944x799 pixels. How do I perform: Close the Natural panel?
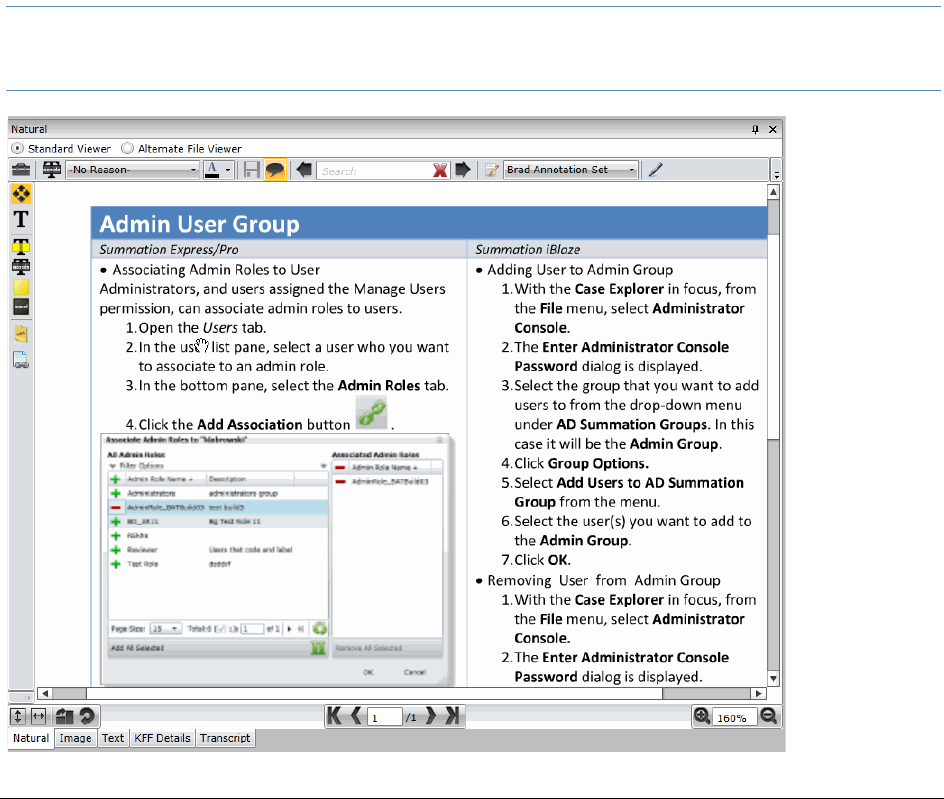tap(773, 129)
